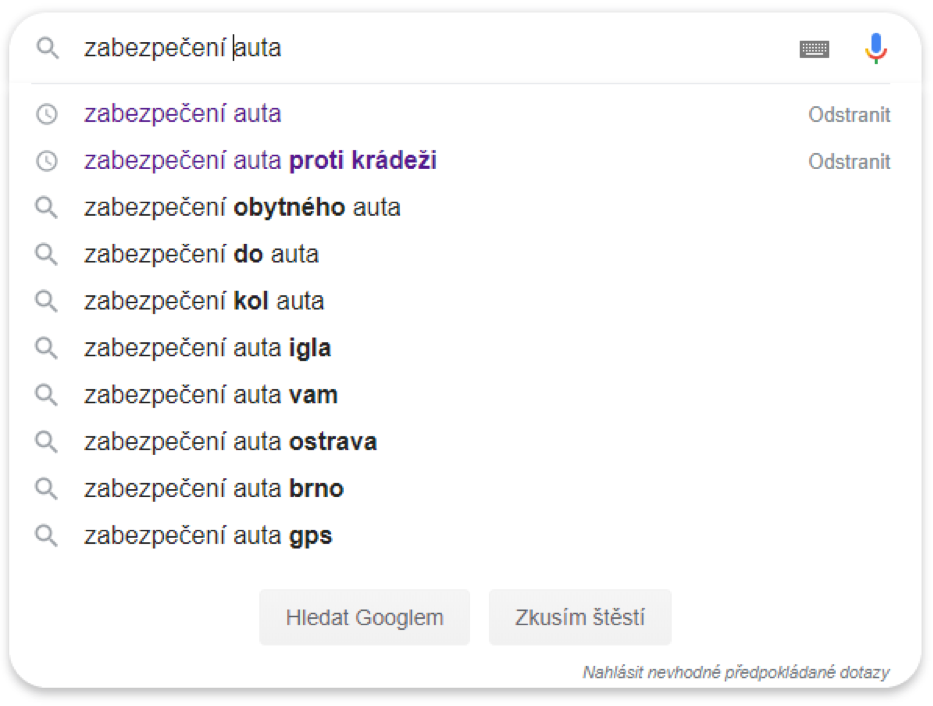Screen dimensions: 933x706
Task: Pick suggestion 'zabezpečení auta brno'
Action: [x=214, y=490]
